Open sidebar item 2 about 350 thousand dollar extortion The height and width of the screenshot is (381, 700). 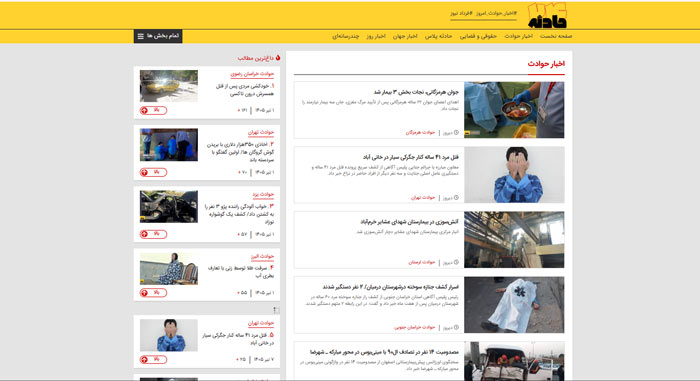pyautogui.click(x=240, y=152)
